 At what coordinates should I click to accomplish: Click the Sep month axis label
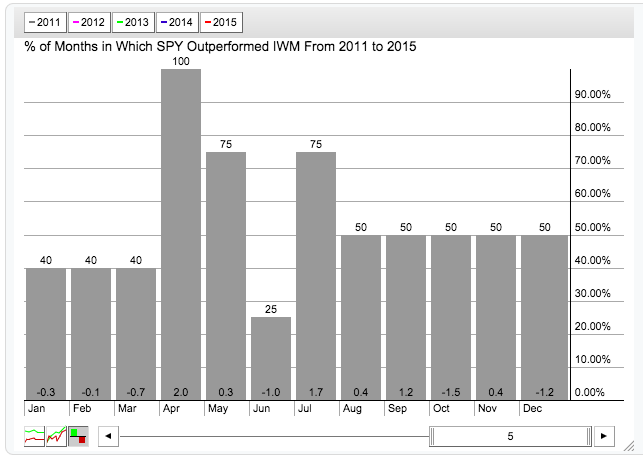(x=397, y=408)
